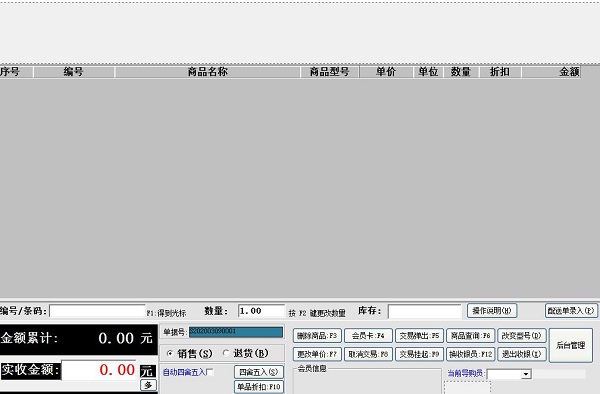
Task: Click the 金额 column header
Action: click(551, 72)
